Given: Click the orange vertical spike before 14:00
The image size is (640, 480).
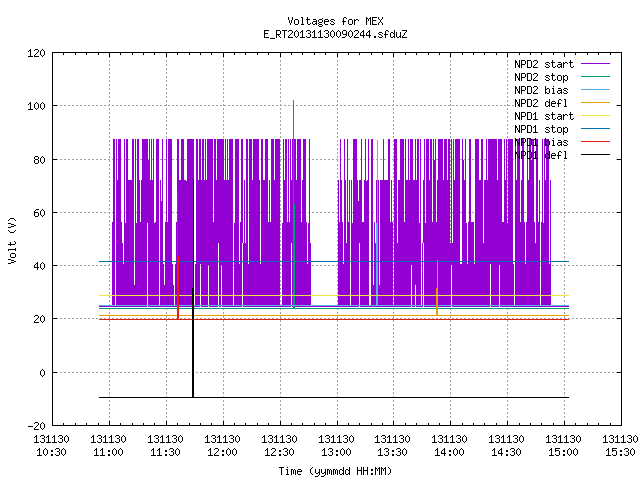Looking at the screenshot, I should (x=437, y=286).
